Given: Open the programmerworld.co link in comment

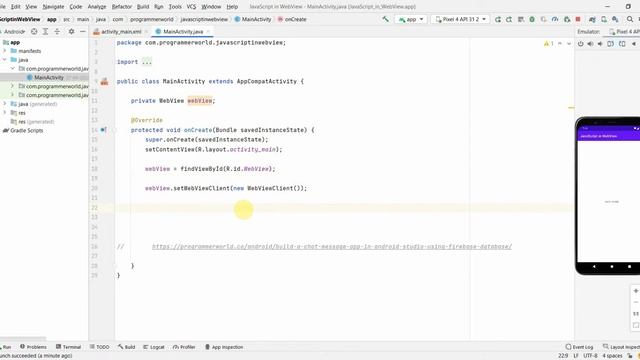Looking at the screenshot, I should (332, 247).
